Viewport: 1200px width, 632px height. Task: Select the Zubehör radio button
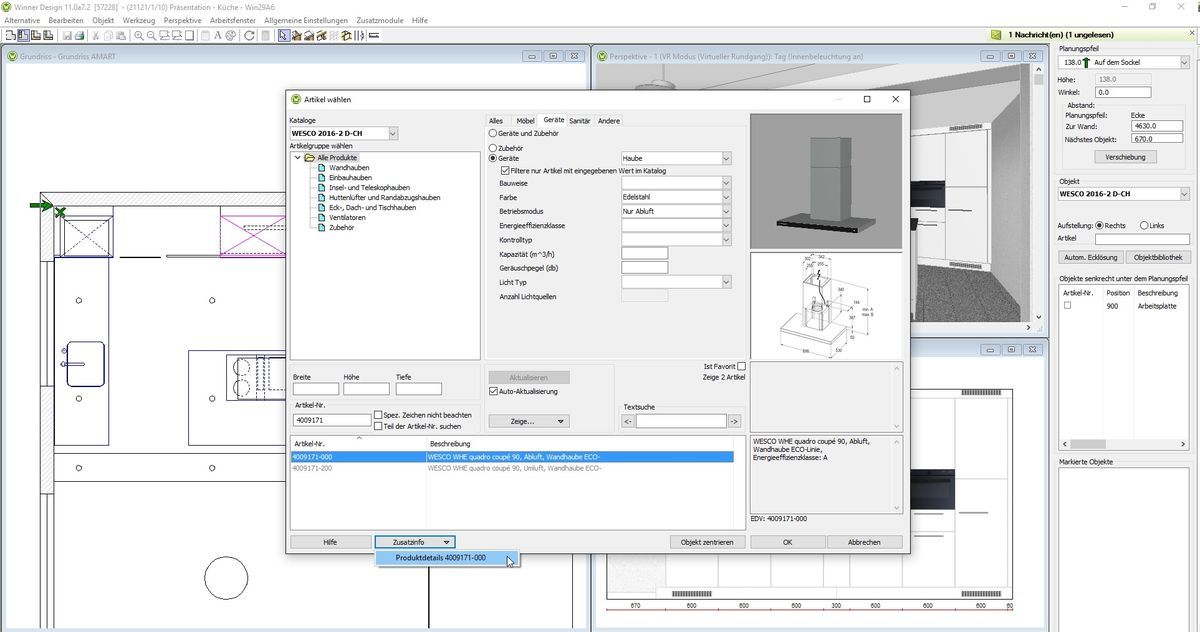coord(492,147)
